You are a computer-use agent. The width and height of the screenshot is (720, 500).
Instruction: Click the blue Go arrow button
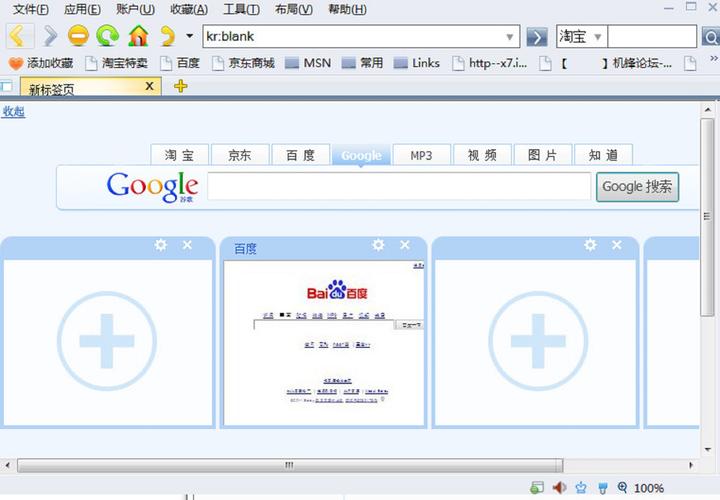pyautogui.click(x=537, y=37)
